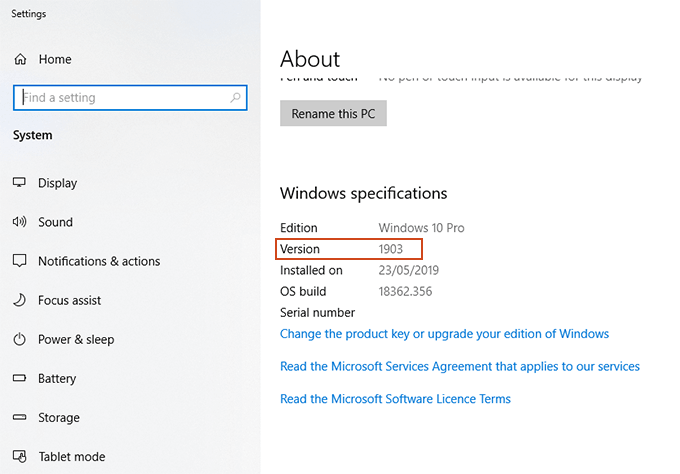Read the Microsoft Services Agreement link
Viewport: 680px width, 474px height.
460,367
